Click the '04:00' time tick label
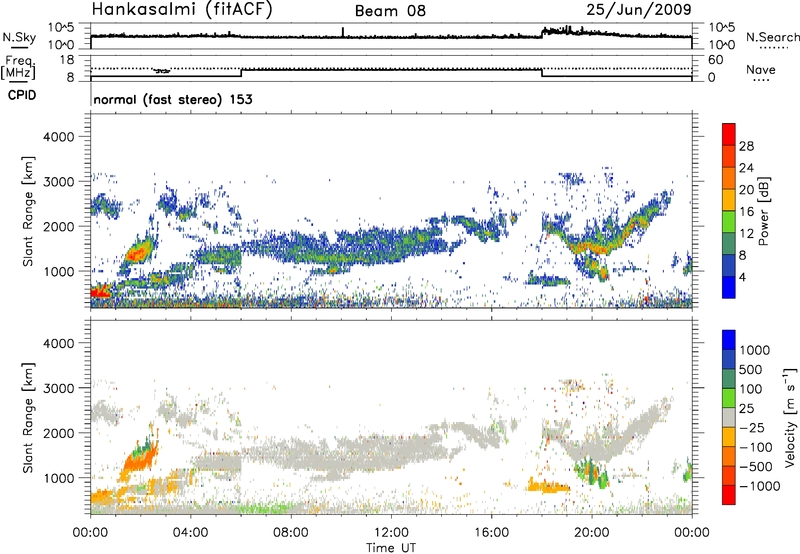Image resolution: width=800 pixels, height=554 pixels. point(191,533)
